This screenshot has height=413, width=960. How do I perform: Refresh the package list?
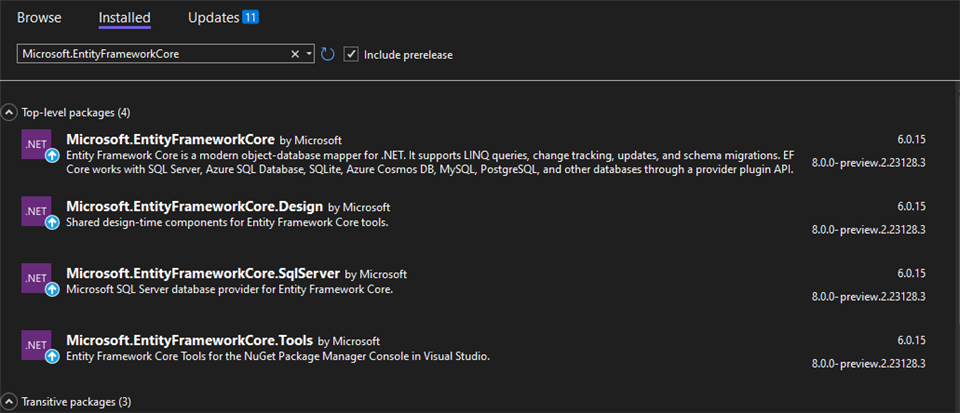click(x=328, y=54)
